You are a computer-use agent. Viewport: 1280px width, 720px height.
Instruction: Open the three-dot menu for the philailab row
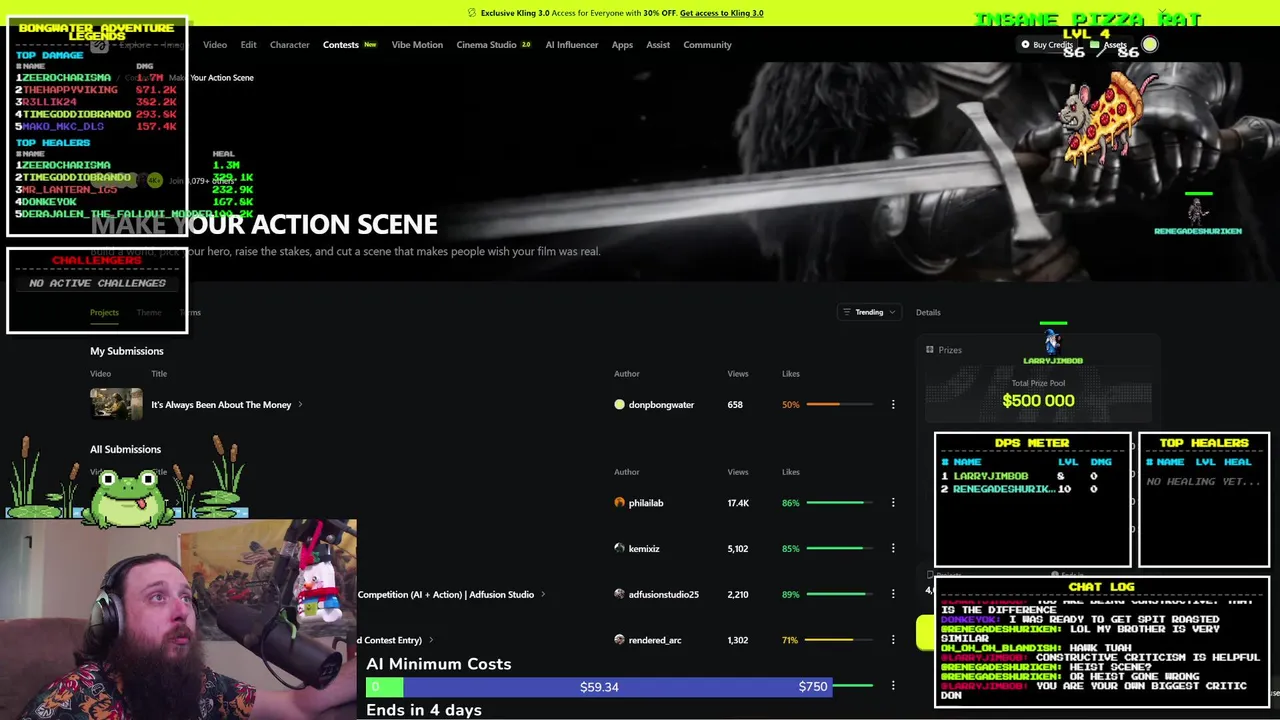pyautogui.click(x=893, y=503)
